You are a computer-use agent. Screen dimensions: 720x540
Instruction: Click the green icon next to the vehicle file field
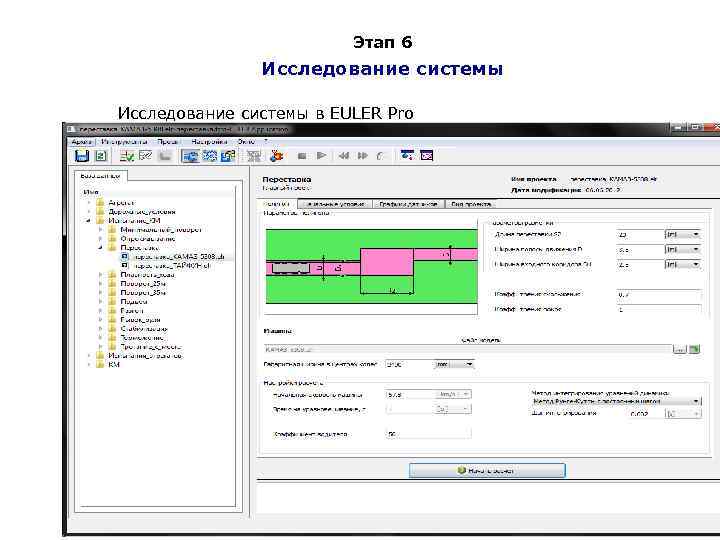[694, 349]
